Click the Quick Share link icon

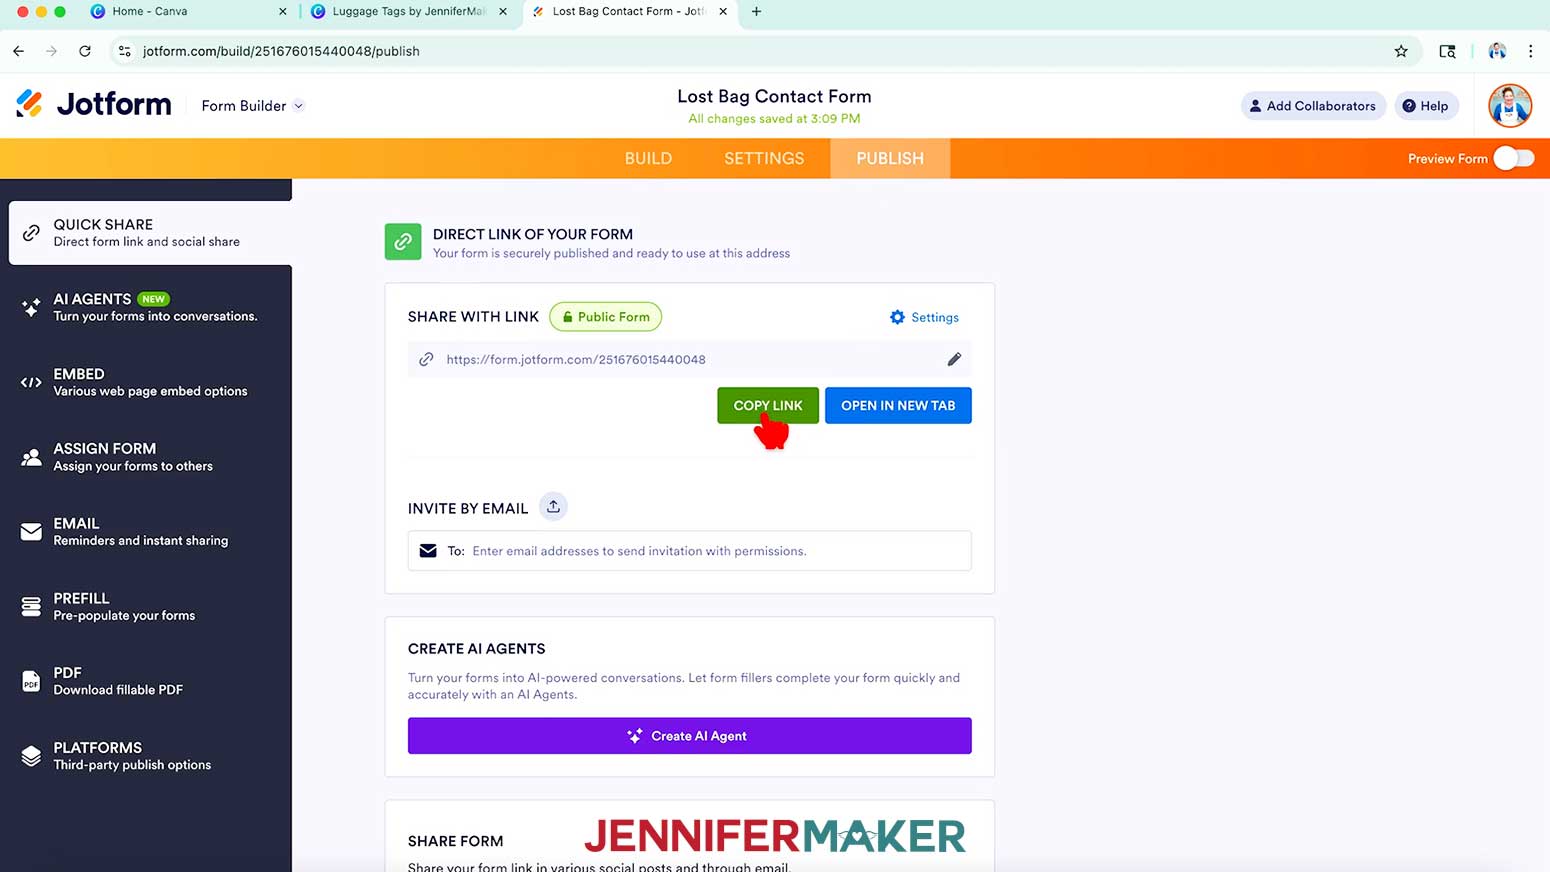coord(31,233)
